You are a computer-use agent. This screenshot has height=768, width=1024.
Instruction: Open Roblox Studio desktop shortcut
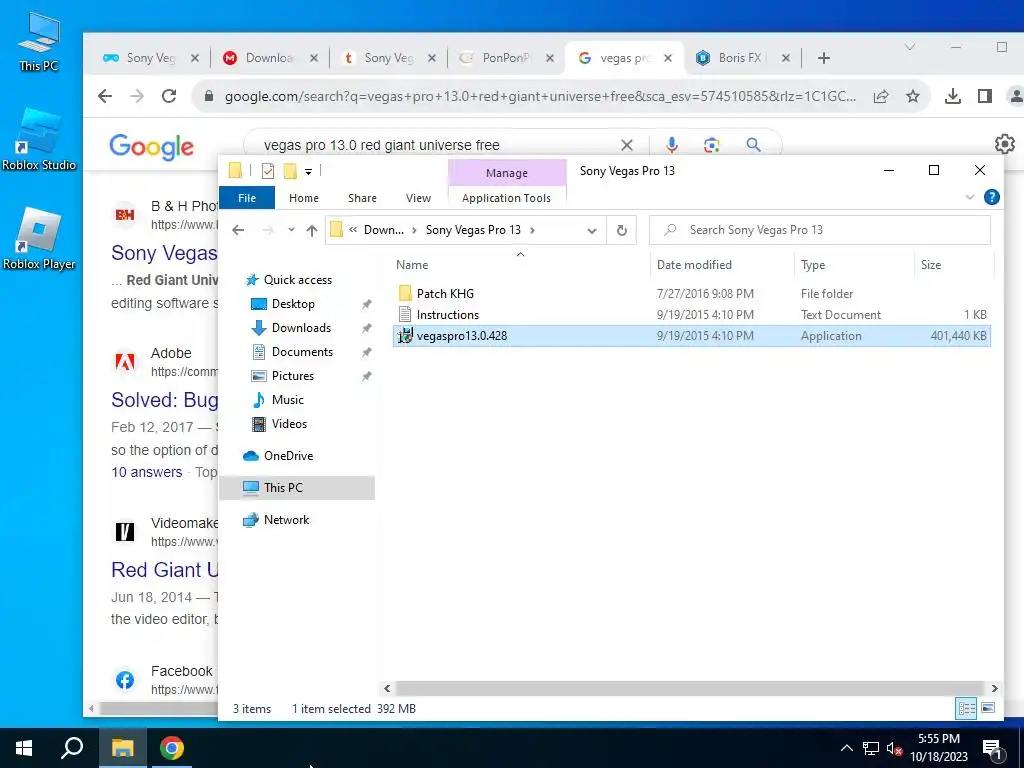pos(39,139)
